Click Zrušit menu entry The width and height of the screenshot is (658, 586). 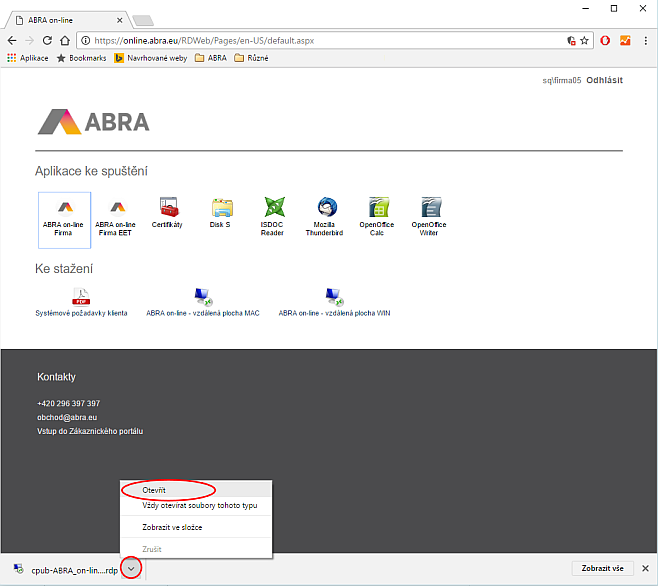tap(196, 549)
